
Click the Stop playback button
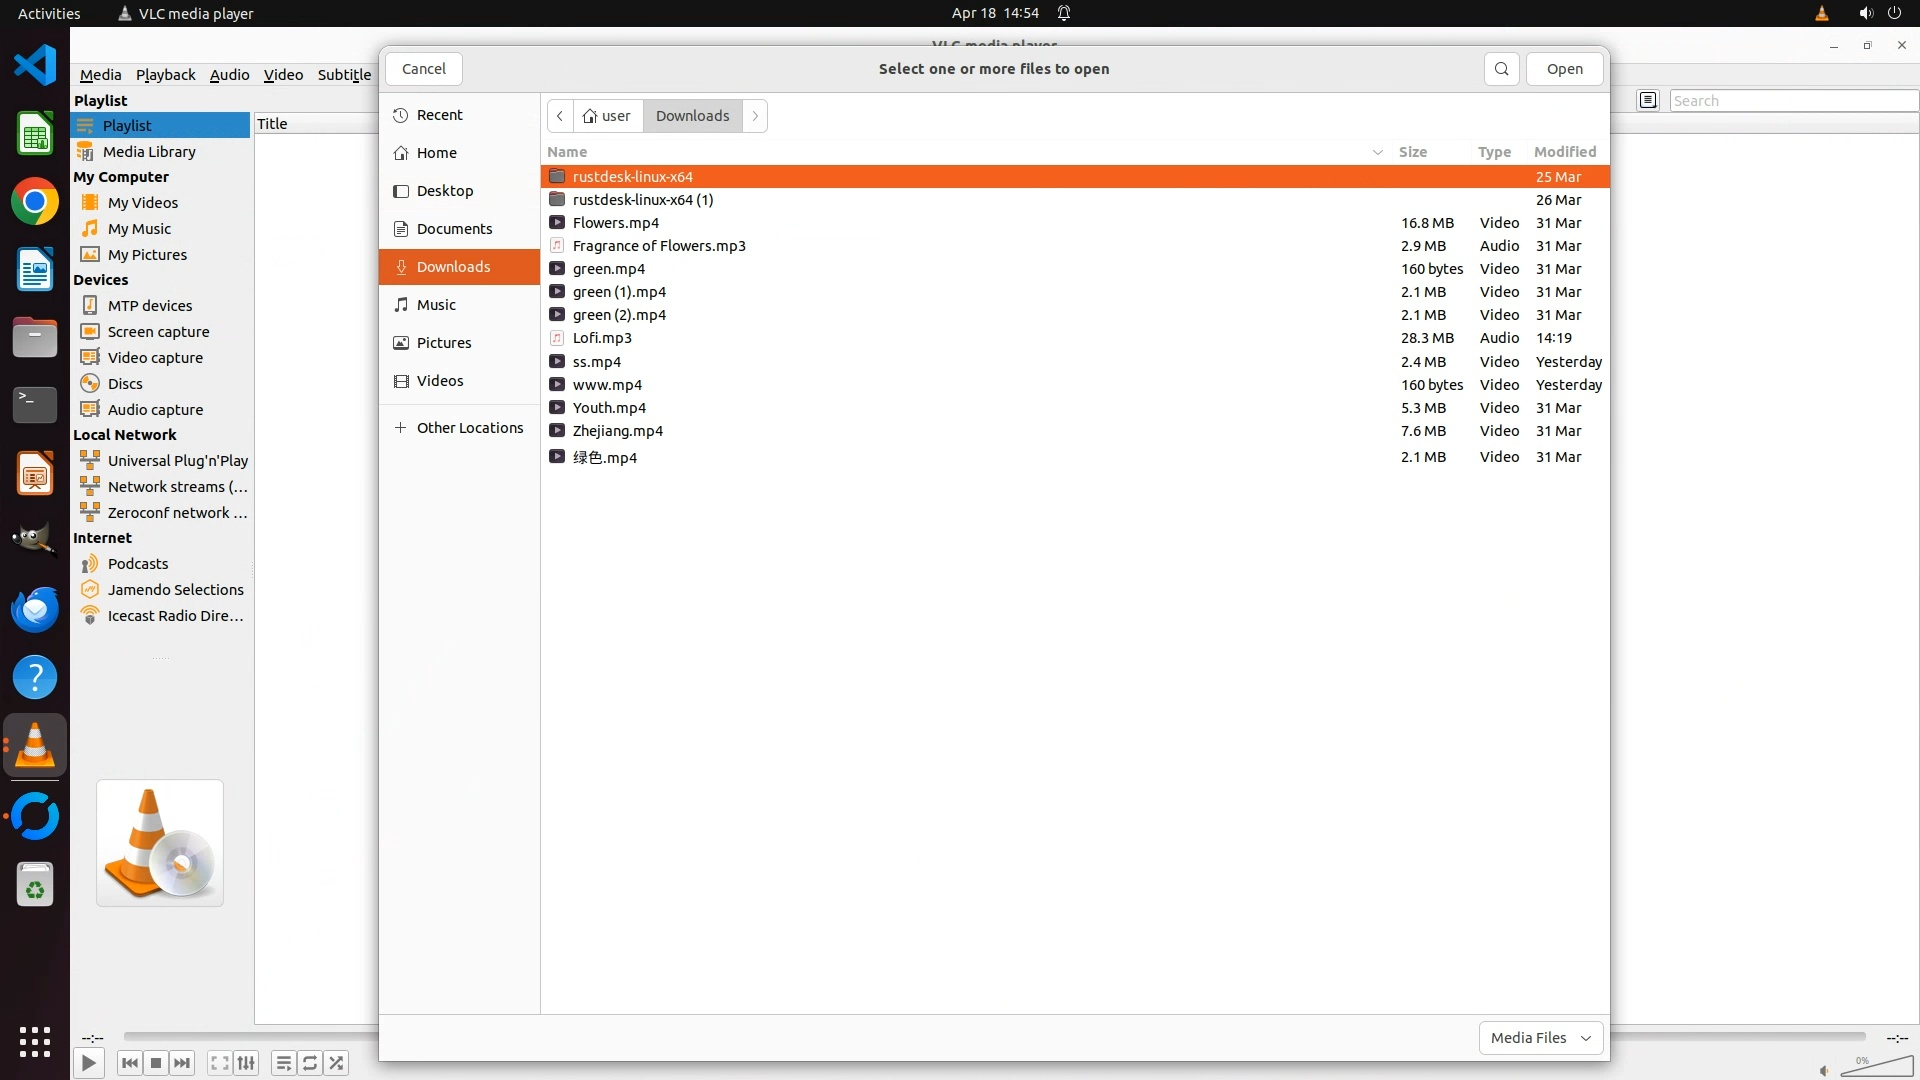tap(156, 1063)
